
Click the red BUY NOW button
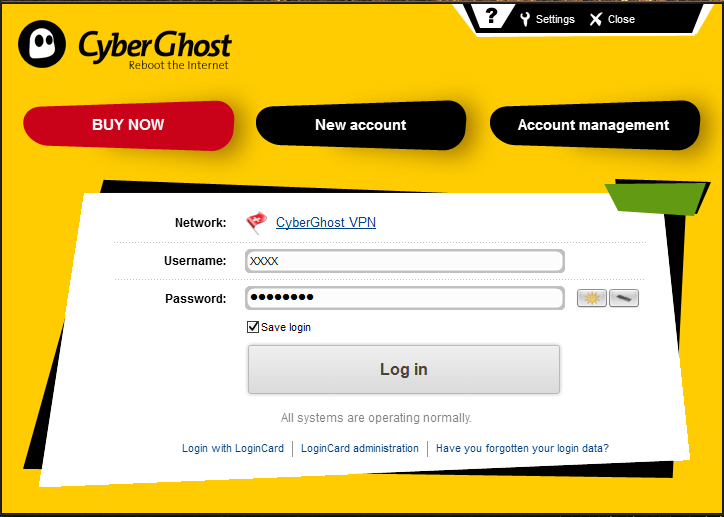pyautogui.click(x=128, y=125)
